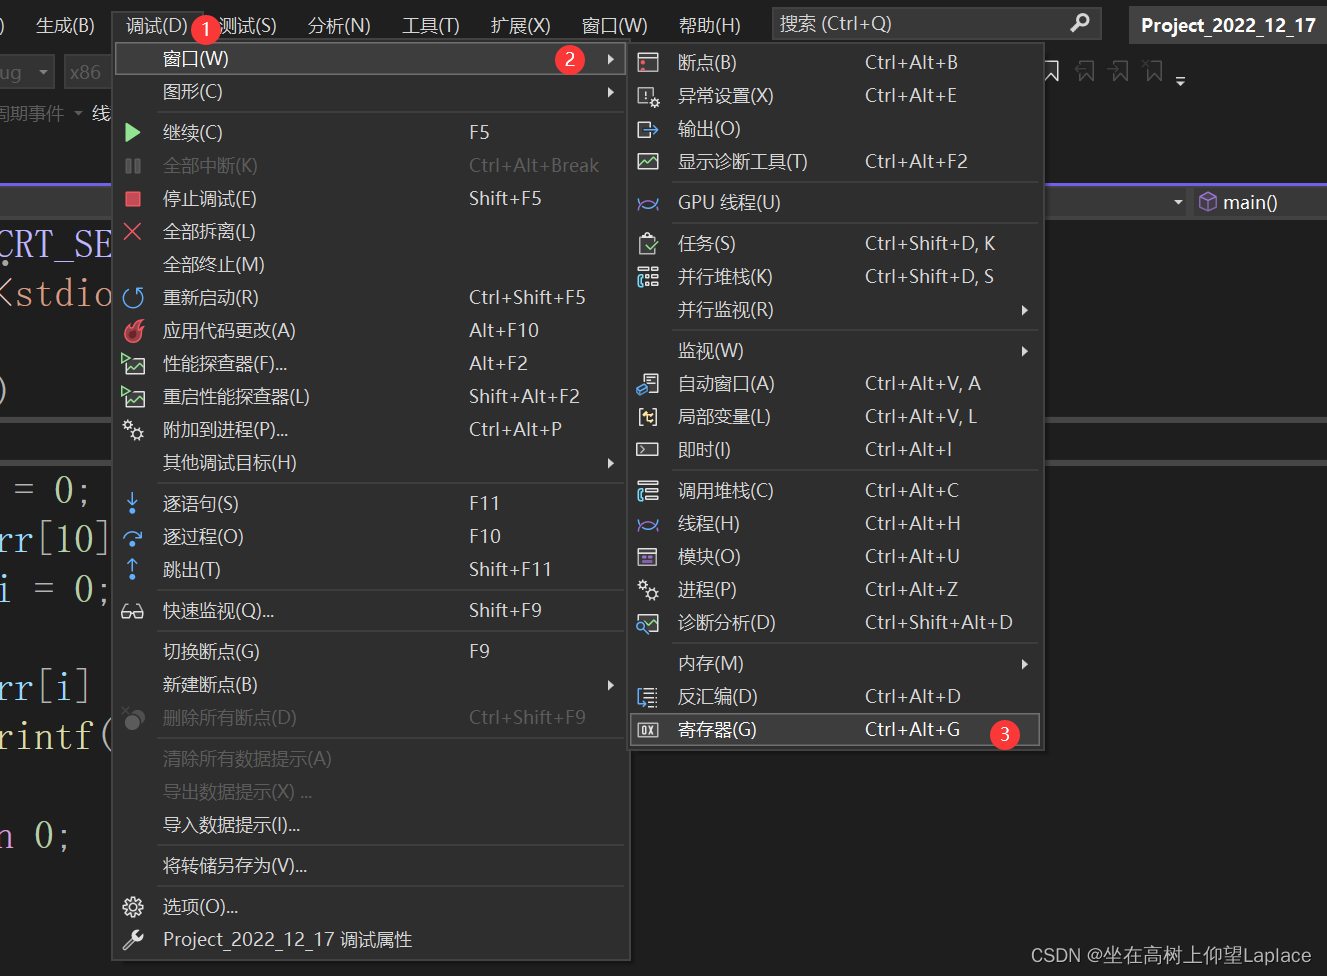Viewport: 1327px width, 976px height.
Task: Open the Tools (工具) menu
Action: coord(431,25)
